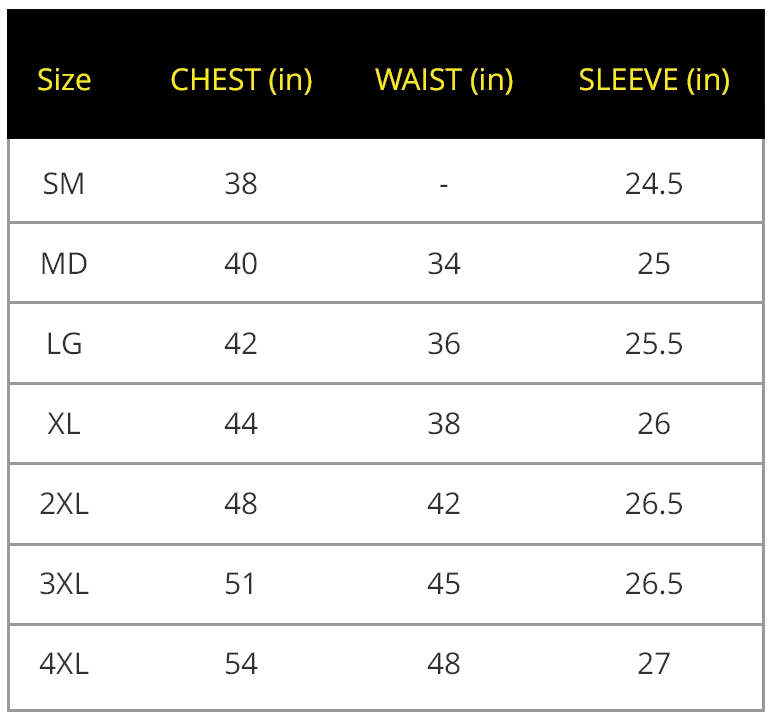Select the XL size row label
773x720 pixels.
[x=64, y=424]
